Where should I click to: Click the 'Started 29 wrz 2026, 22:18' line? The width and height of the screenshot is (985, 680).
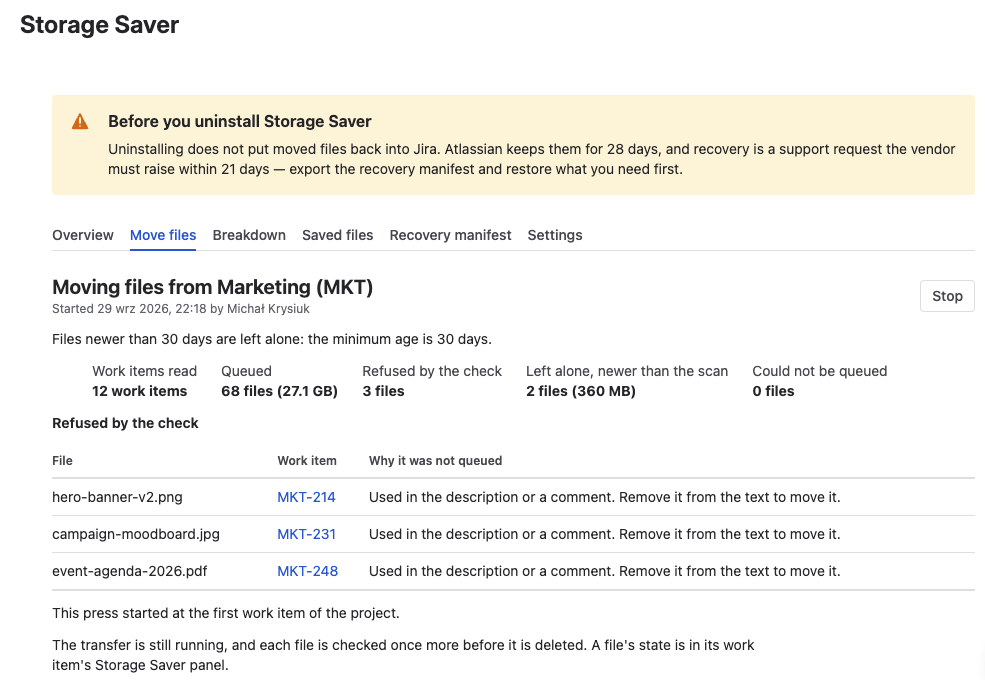pyautogui.click(x=181, y=309)
